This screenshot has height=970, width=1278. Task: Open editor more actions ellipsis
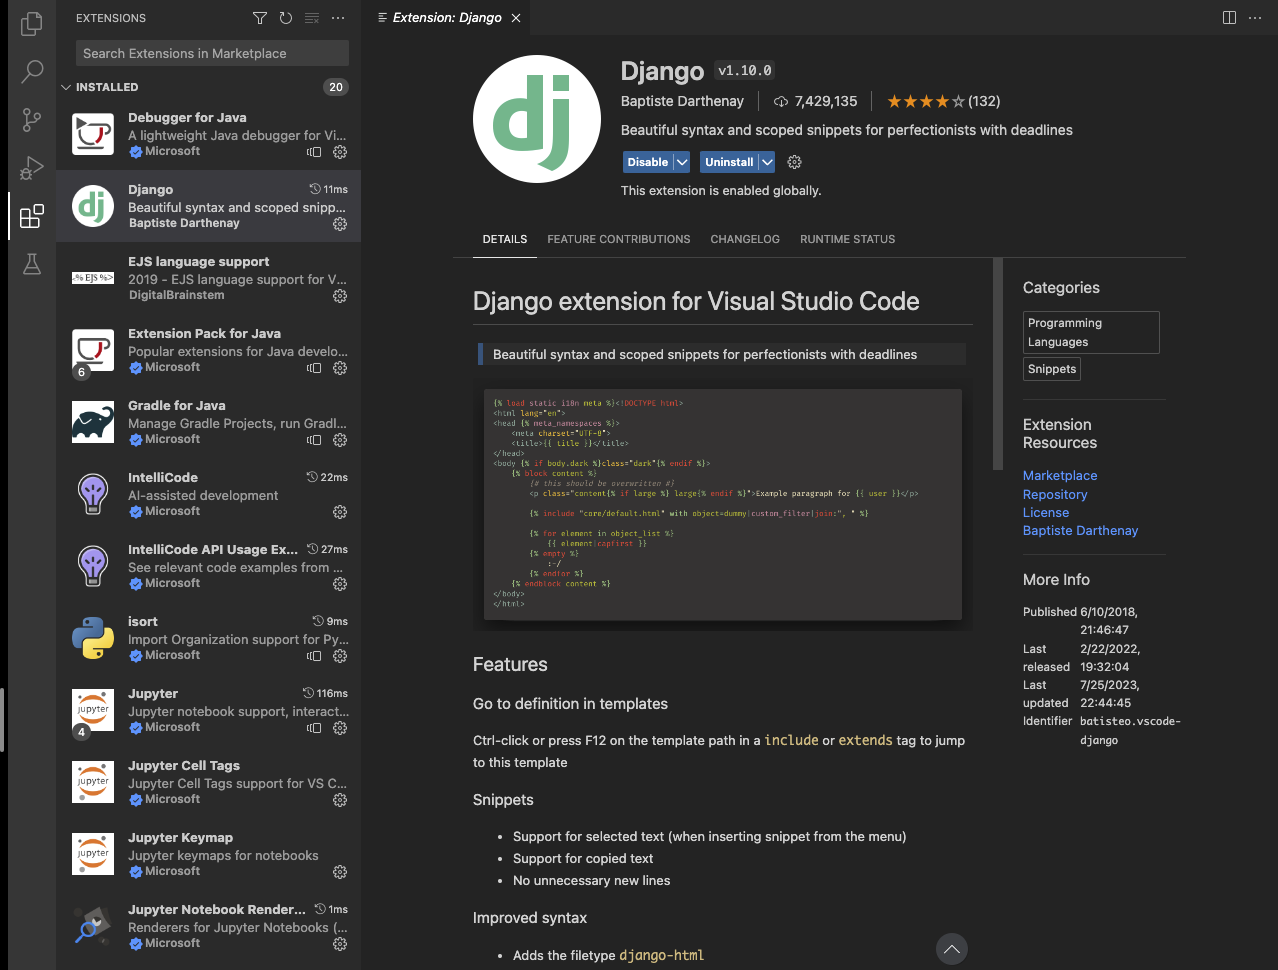pyautogui.click(x=1255, y=18)
